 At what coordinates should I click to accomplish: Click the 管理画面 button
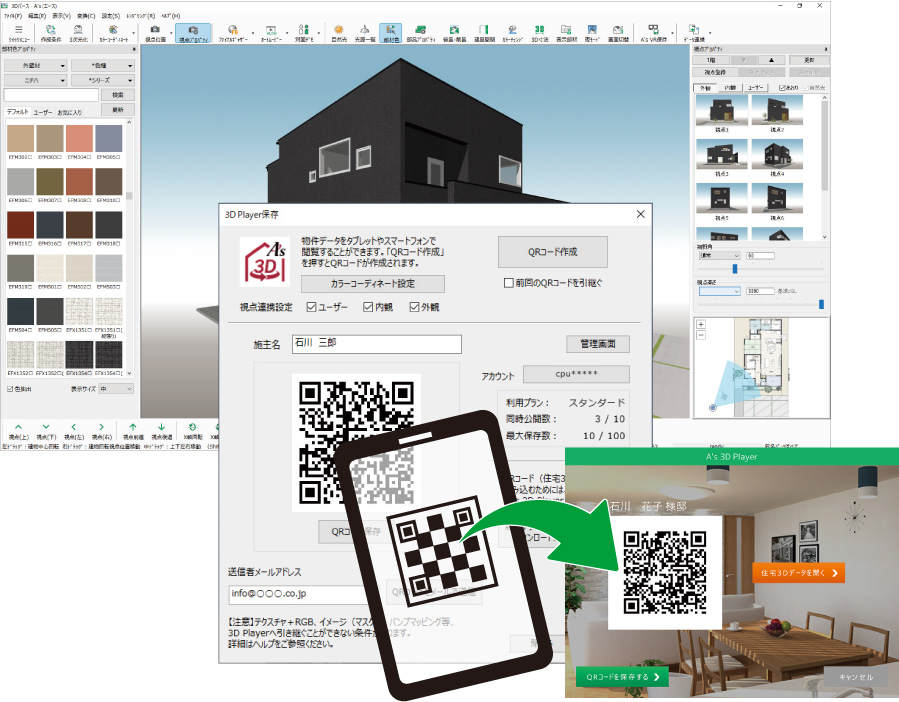[x=598, y=344]
